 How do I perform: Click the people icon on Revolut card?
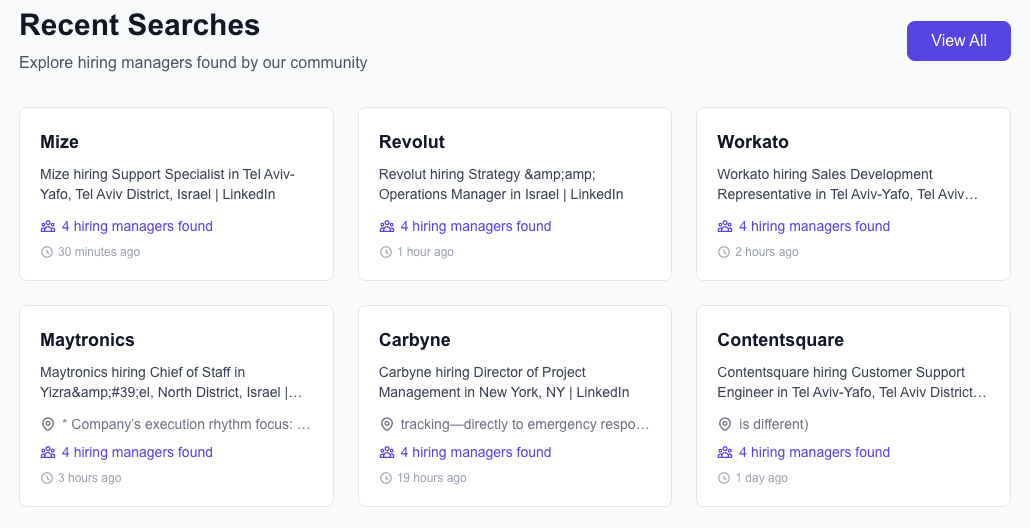click(387, 226)
